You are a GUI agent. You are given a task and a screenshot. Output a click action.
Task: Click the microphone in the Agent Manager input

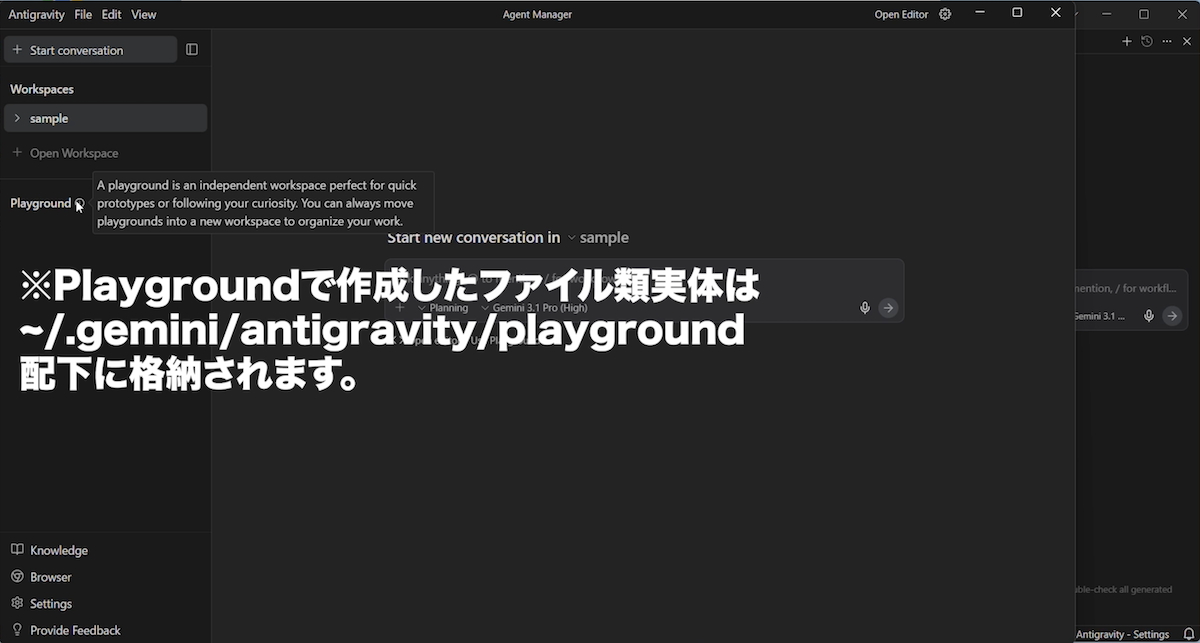865,308
